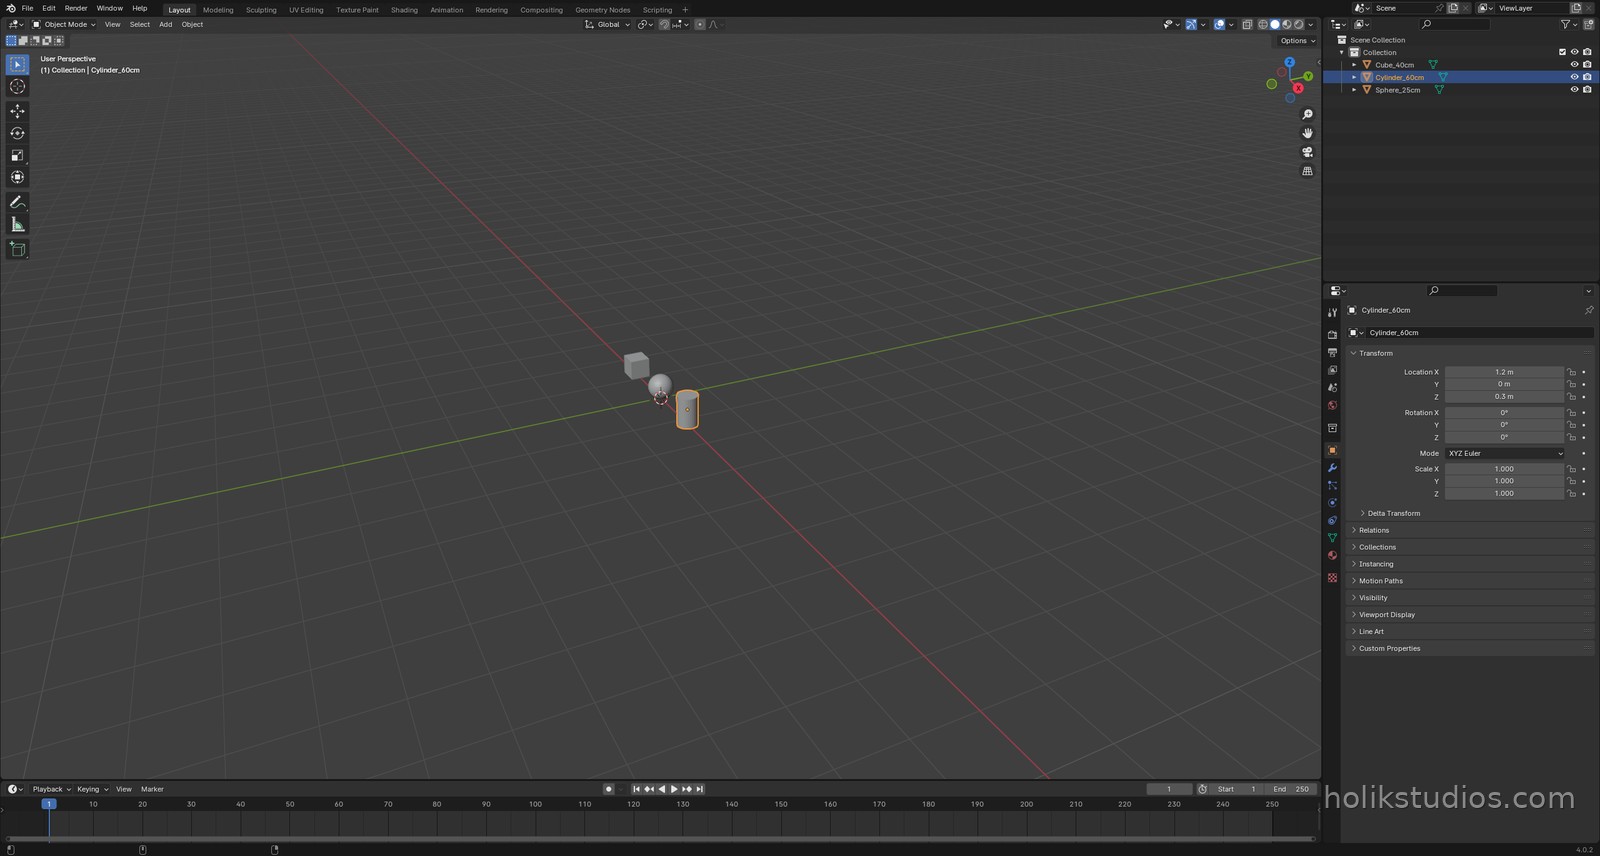Viewport: 1600px width, 856px height.
Task: Open the Object Mode dropdown
Action: pos(64,24)
